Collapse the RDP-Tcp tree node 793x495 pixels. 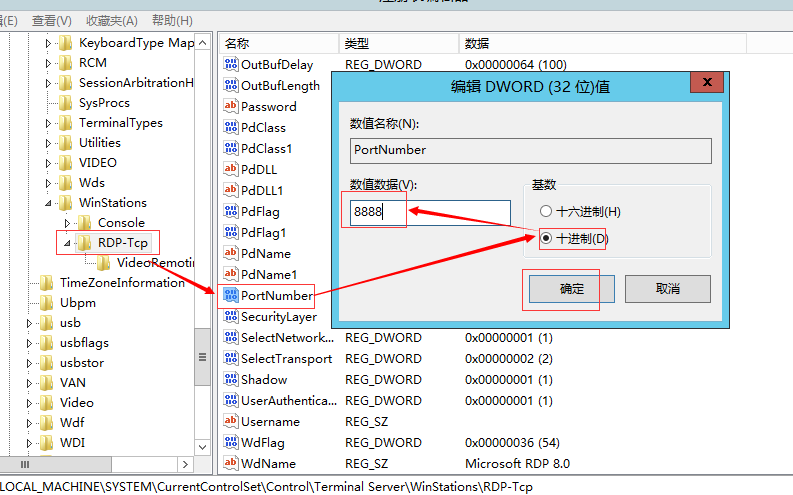pyautogui.click(x=67, y=243)
